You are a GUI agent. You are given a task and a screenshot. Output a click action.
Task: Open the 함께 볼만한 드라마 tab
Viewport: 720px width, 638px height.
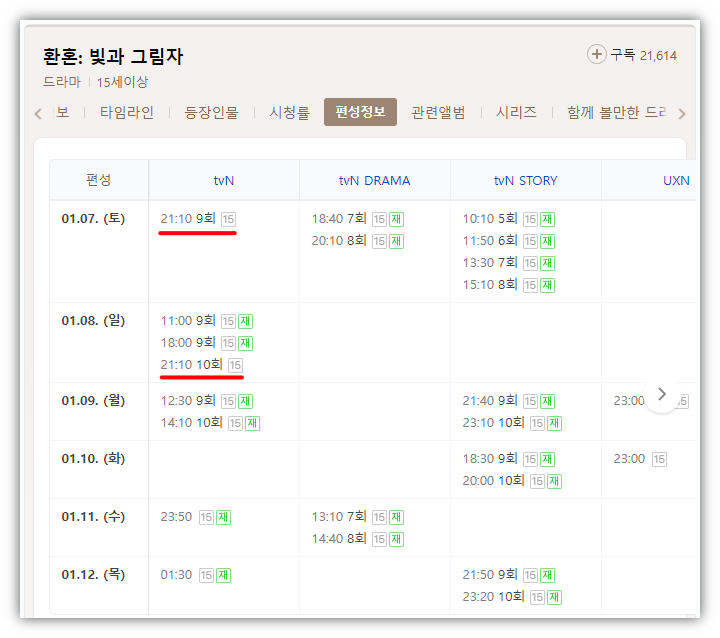coord(616,113)
